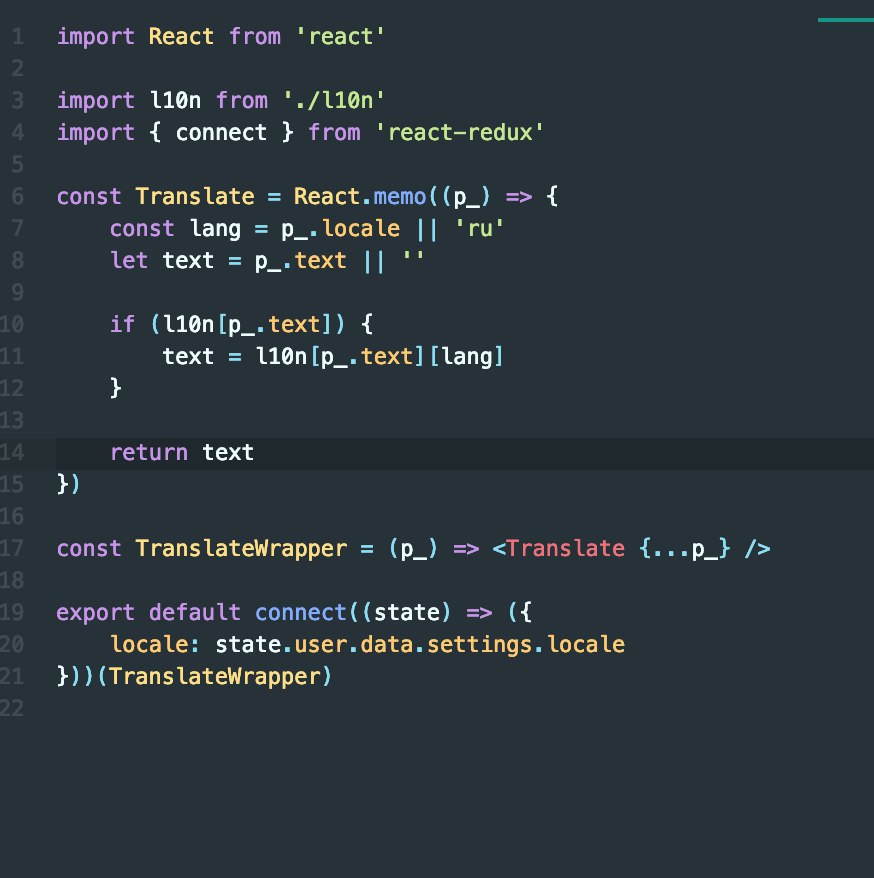Viewport: 874px width, 878px height.
Task: Click data property on line 20
Action: pos(387,645)
